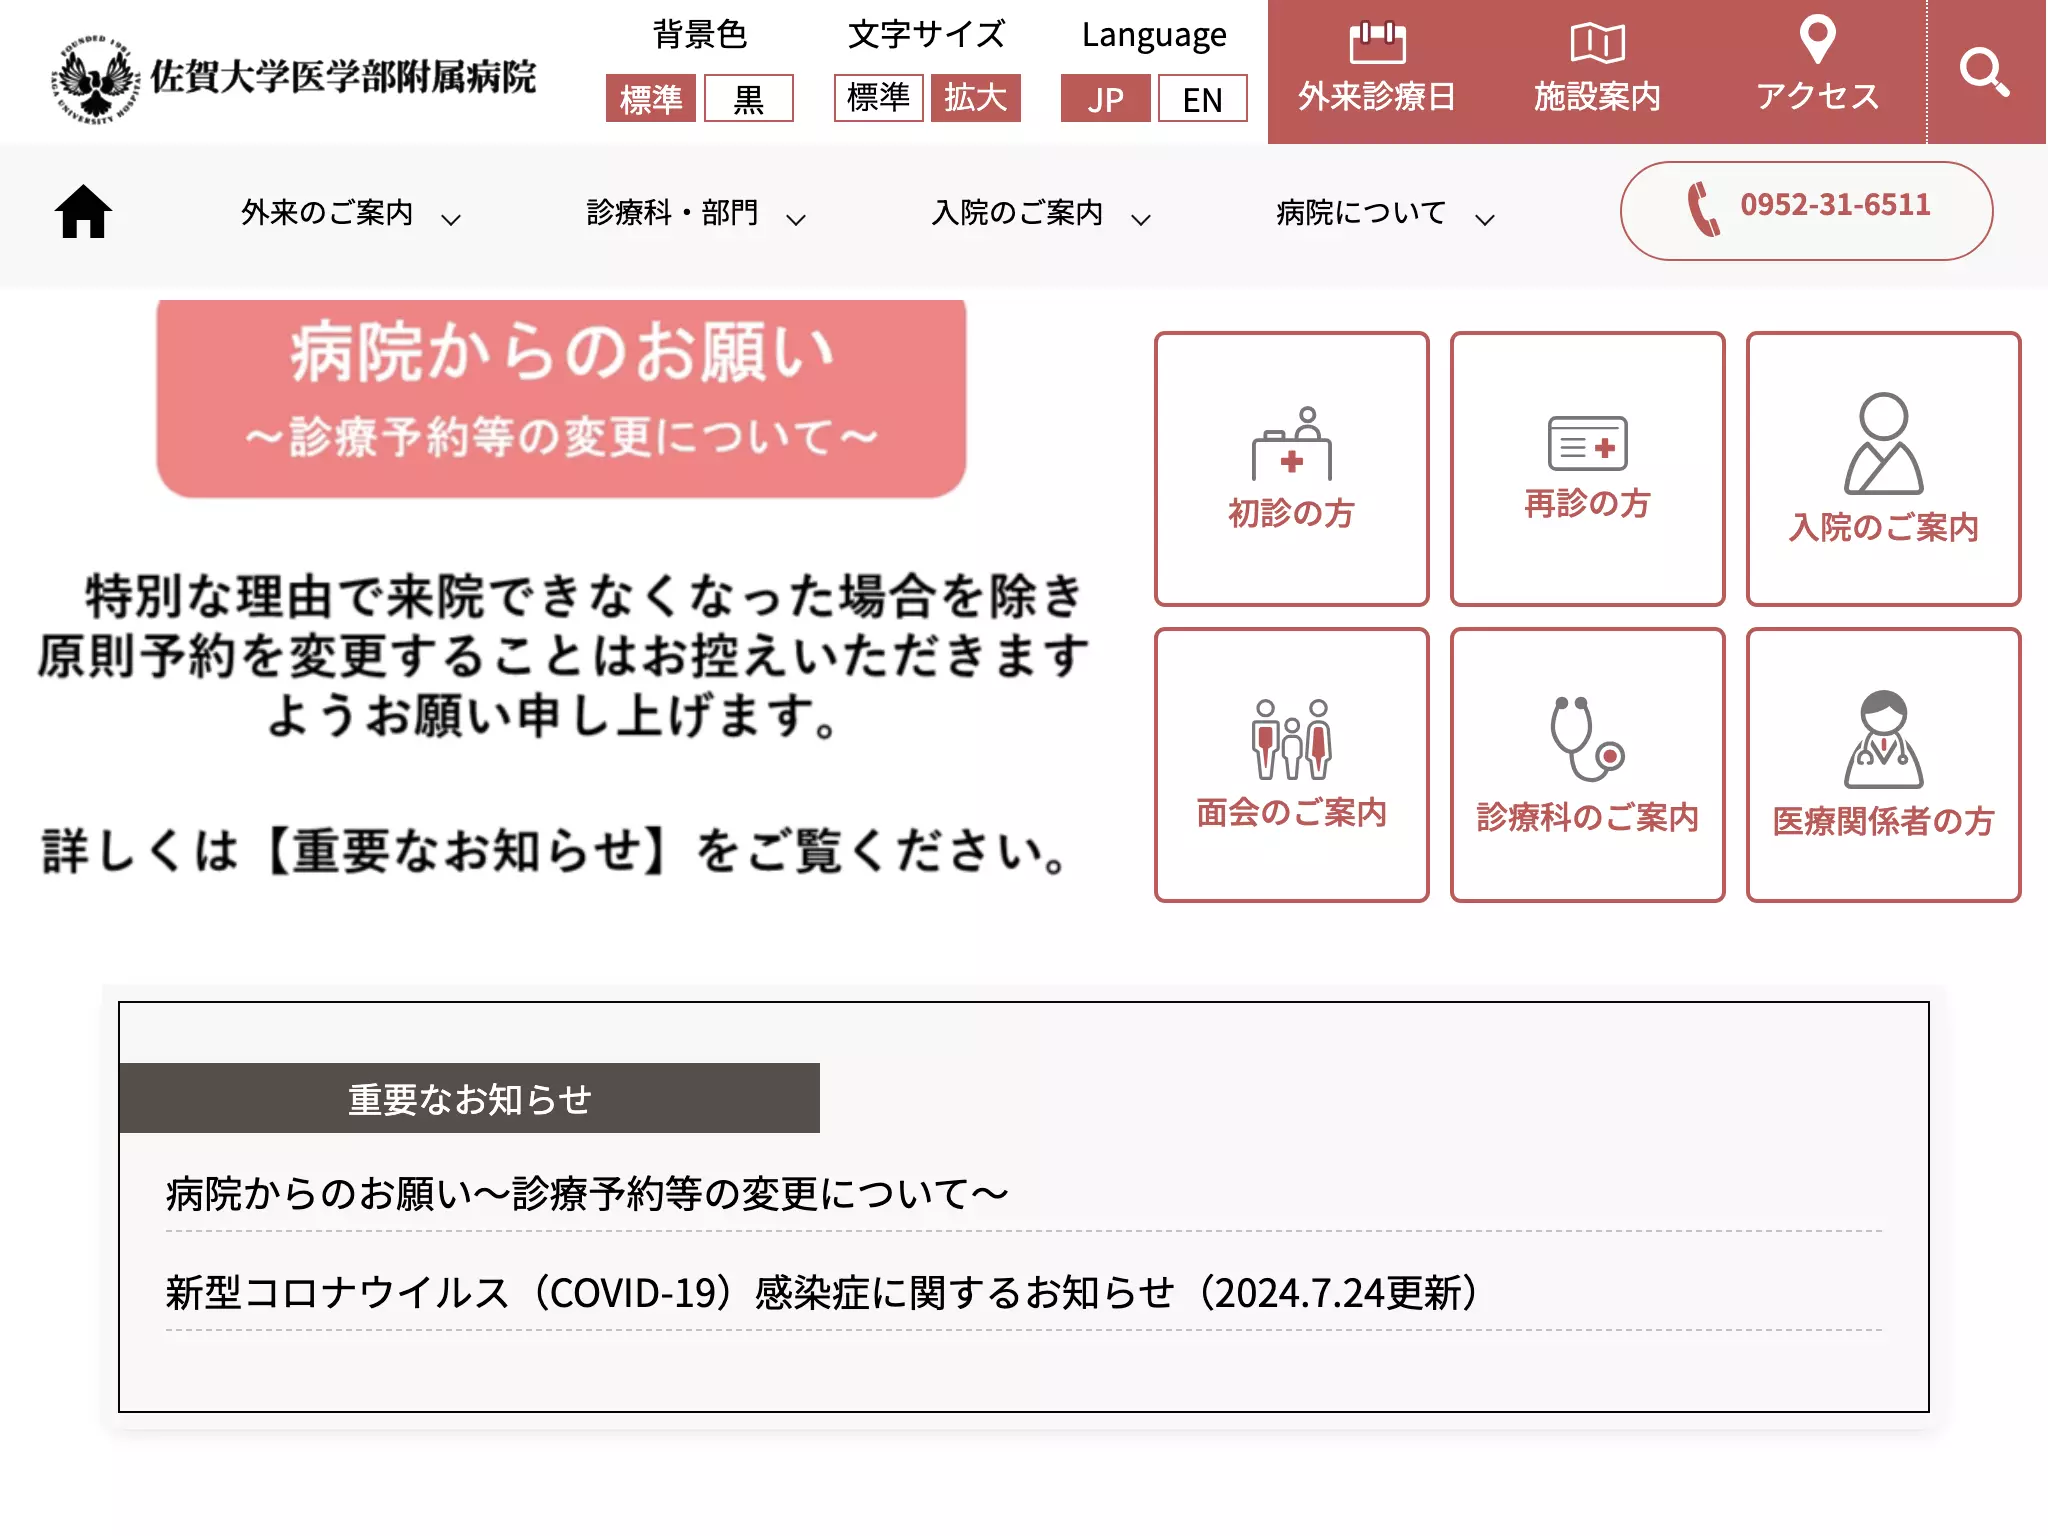This screenshot has height=1536, width=2048.
Task: Open the 診療科のご案内 stethoscope icon card
Action: coord(1587,765)
